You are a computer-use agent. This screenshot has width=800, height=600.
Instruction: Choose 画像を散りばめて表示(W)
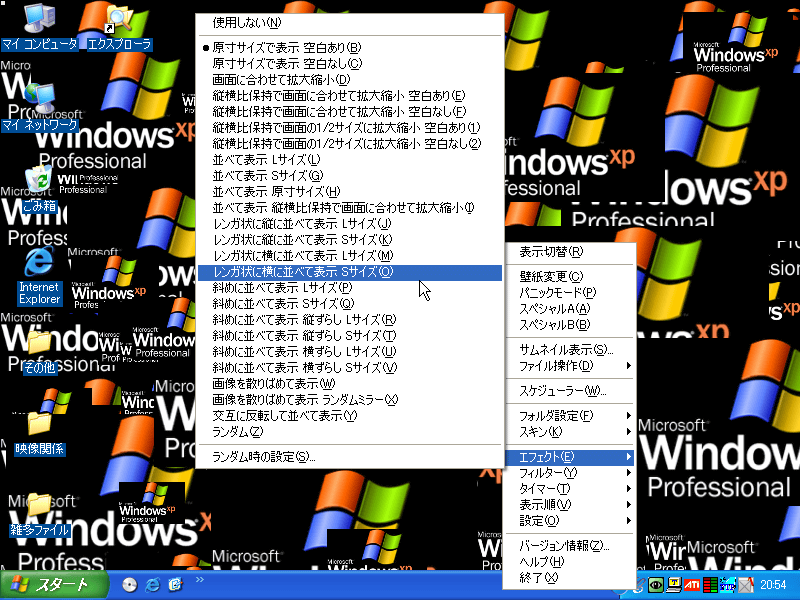point(350,384)
